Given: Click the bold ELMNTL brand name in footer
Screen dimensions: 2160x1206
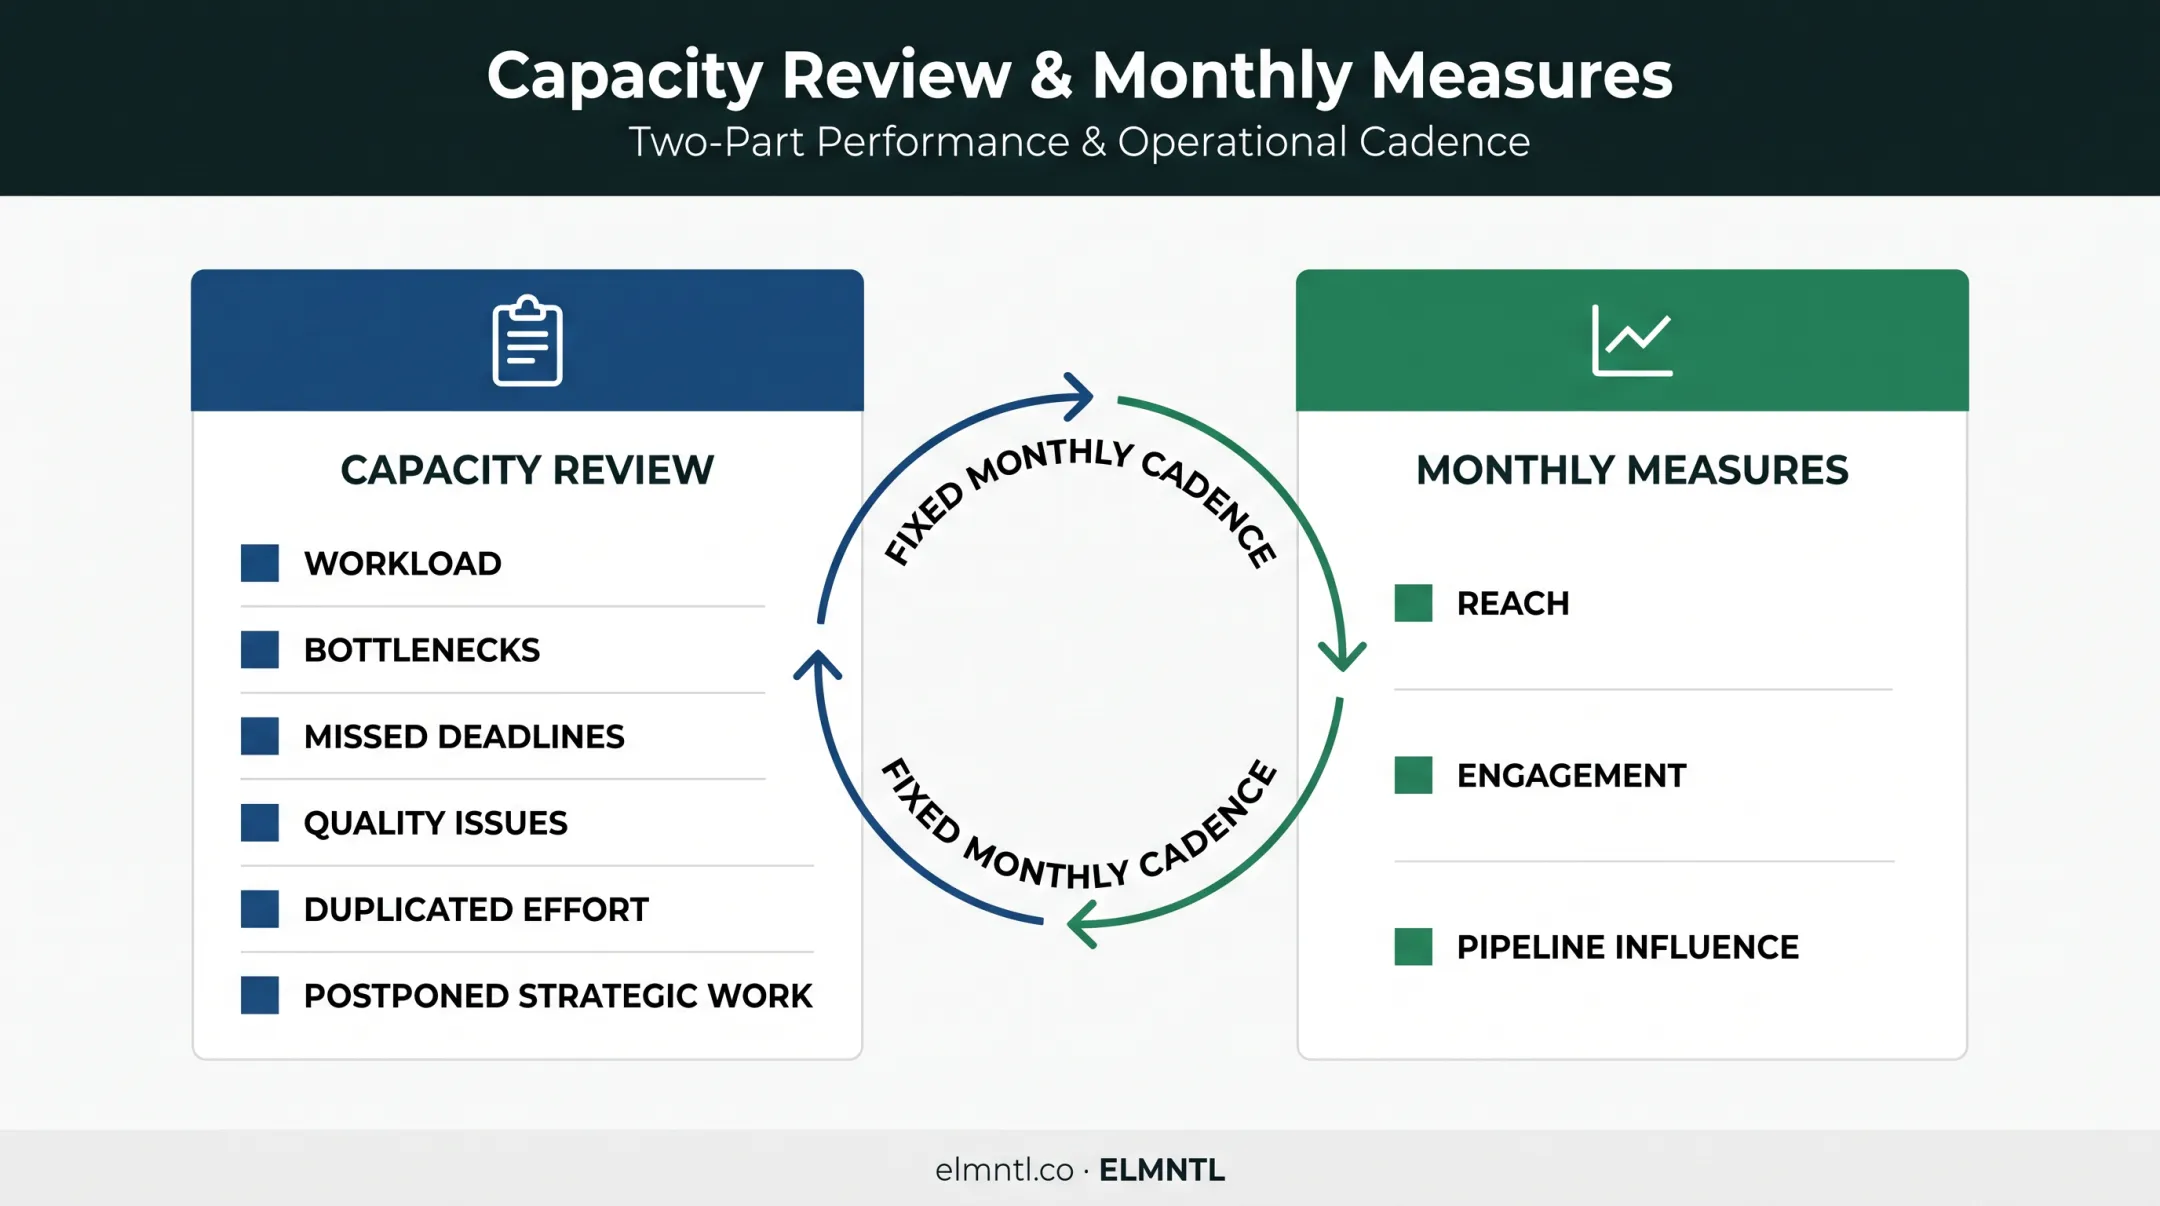Looking at the screenshot, I should click(1162, 1170).
